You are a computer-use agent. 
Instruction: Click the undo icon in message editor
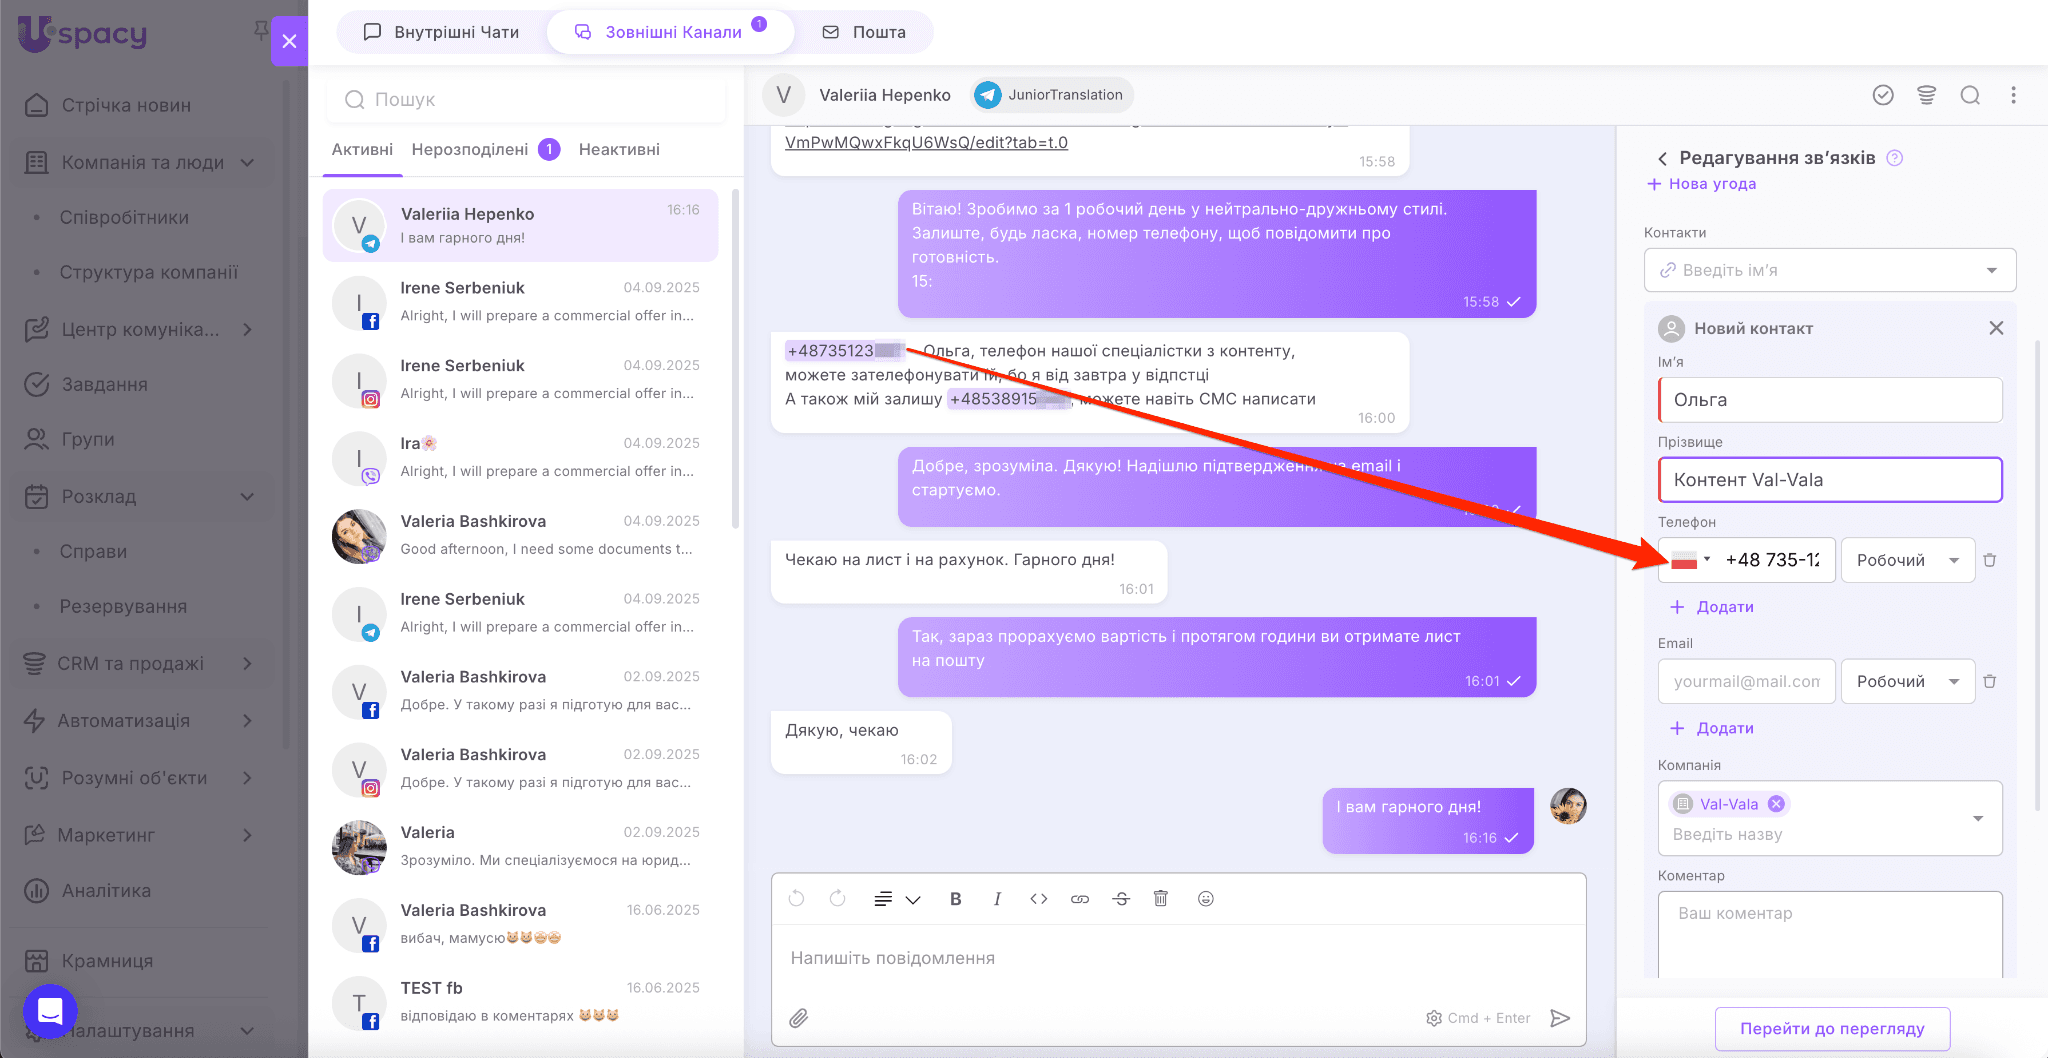tap(796, 899)
